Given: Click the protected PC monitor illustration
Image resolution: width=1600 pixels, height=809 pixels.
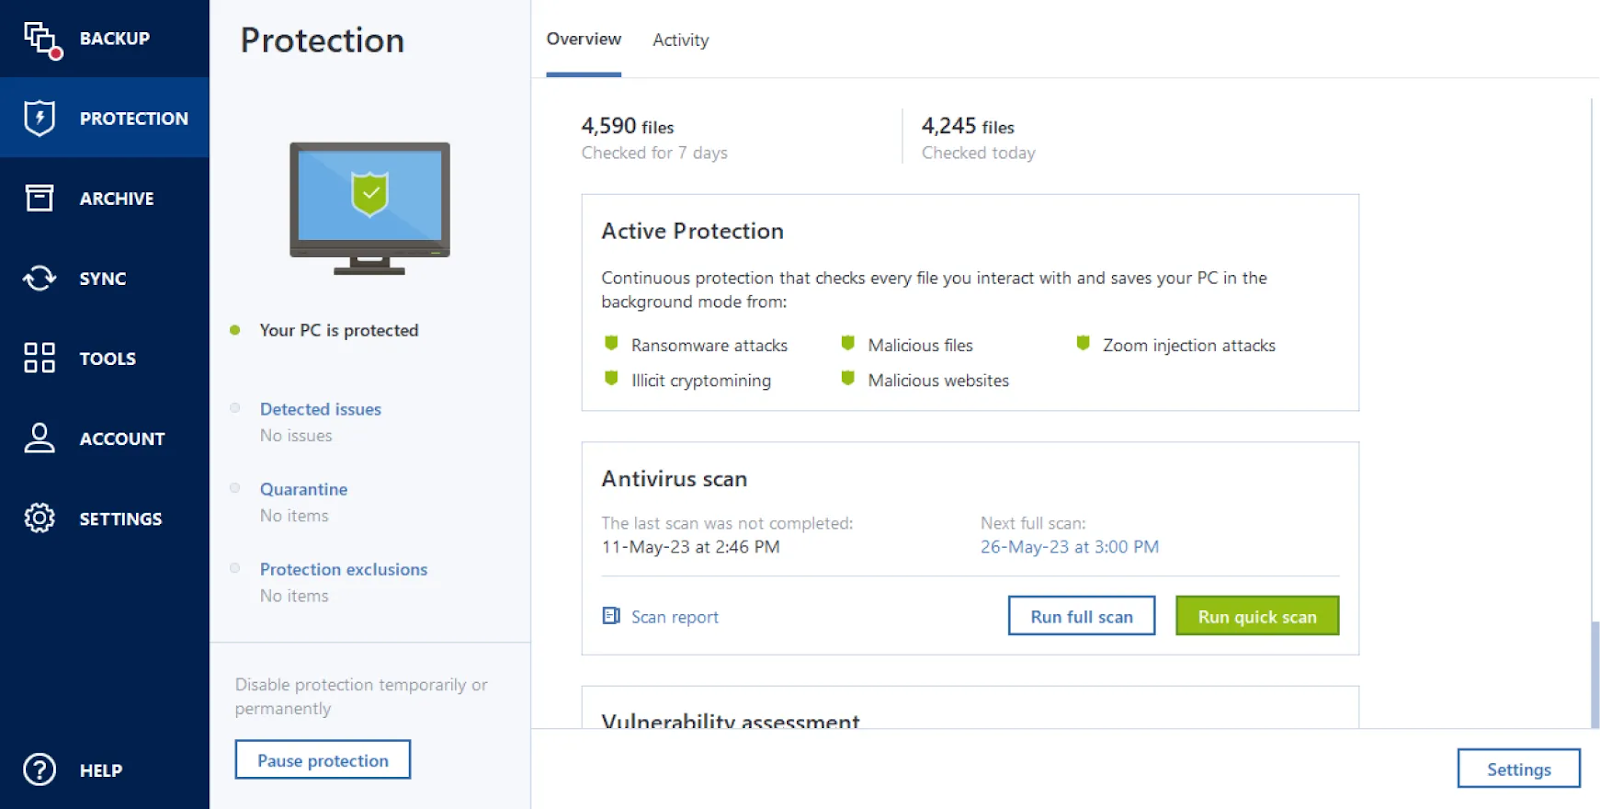Looking at the screenshot, I should click(370, 208).
